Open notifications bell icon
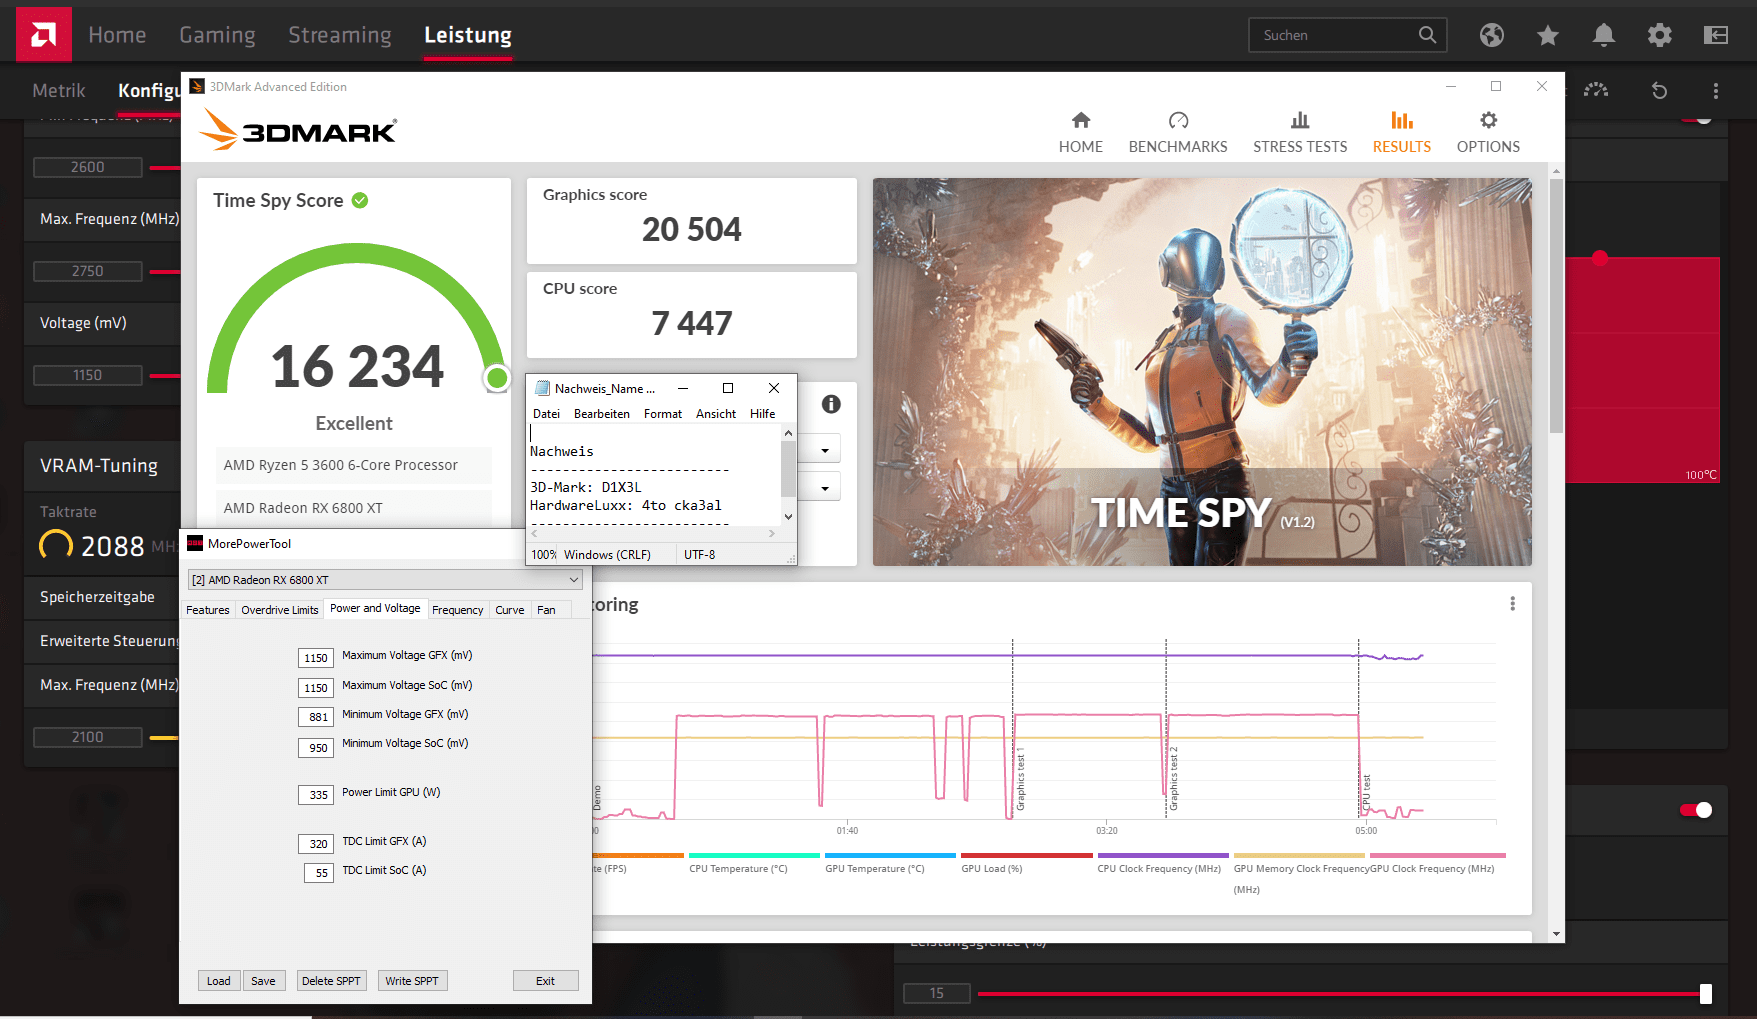The width and height of the screenshot is (1757, 1019). pos(1603,35)
